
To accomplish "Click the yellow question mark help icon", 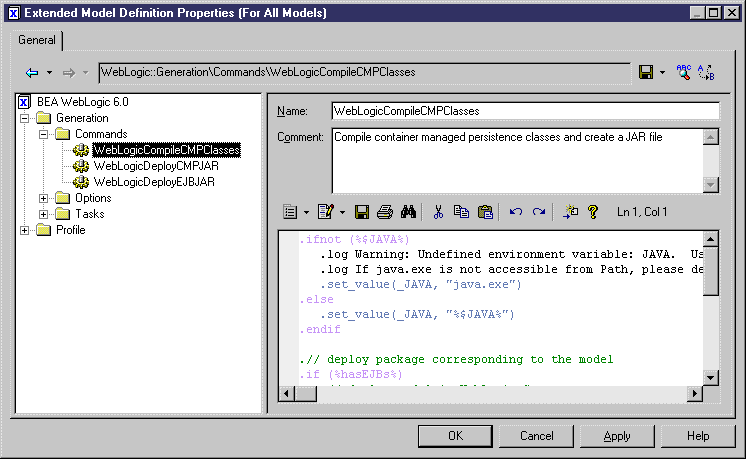I will 593,212.
